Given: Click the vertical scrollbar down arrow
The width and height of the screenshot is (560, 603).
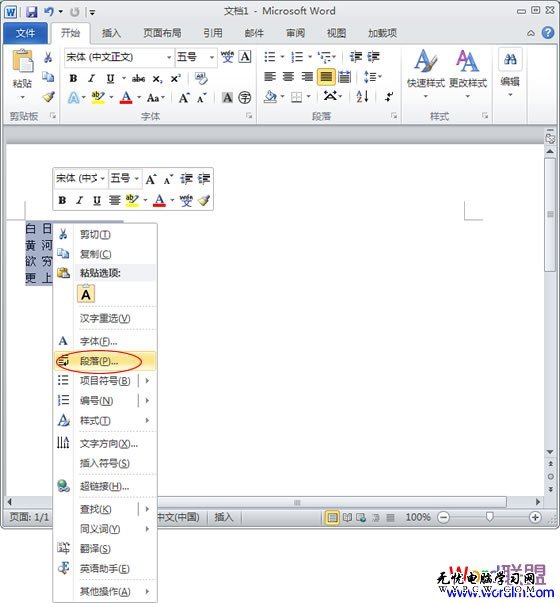Looking at the screenshot, I should click(x=550, y=452).
